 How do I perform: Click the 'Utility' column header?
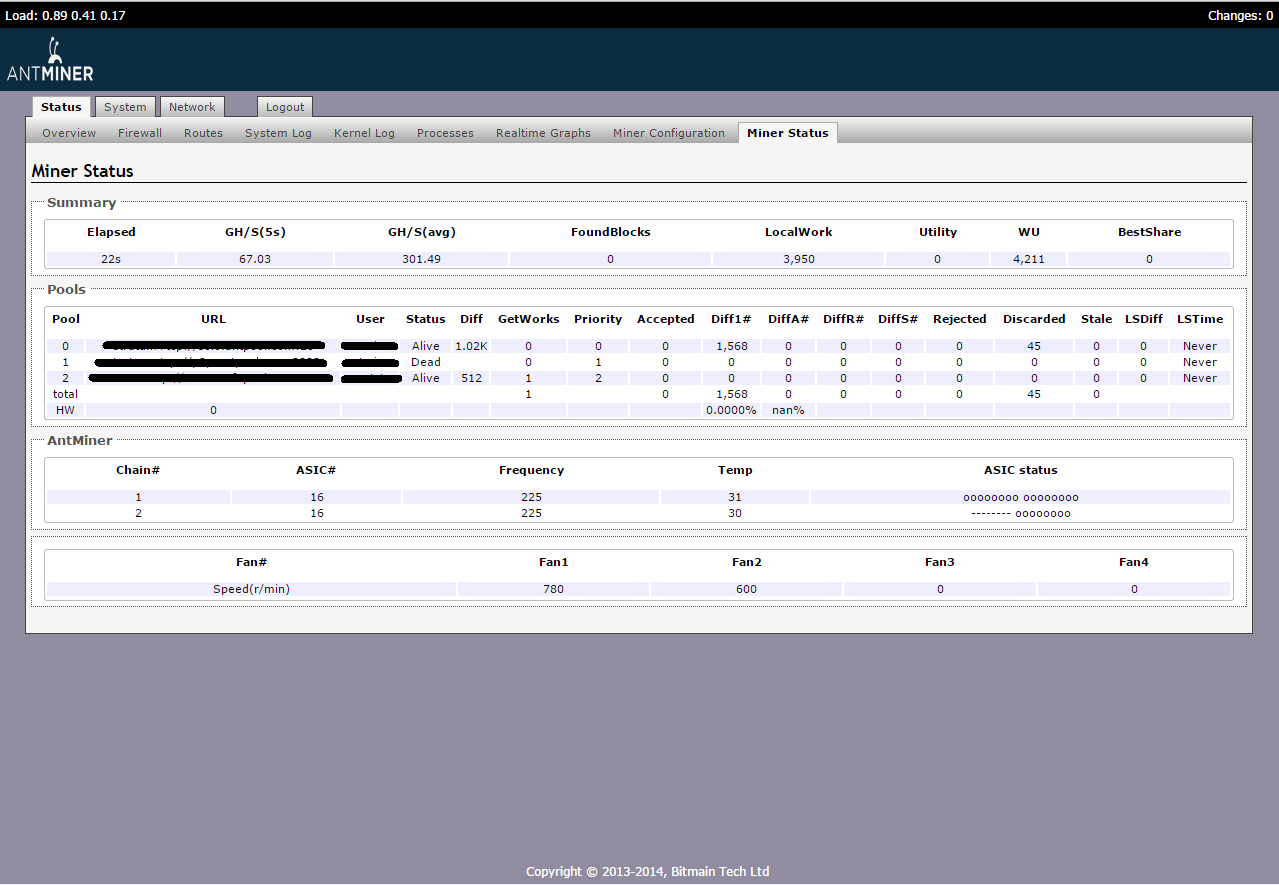coord(938,232)
